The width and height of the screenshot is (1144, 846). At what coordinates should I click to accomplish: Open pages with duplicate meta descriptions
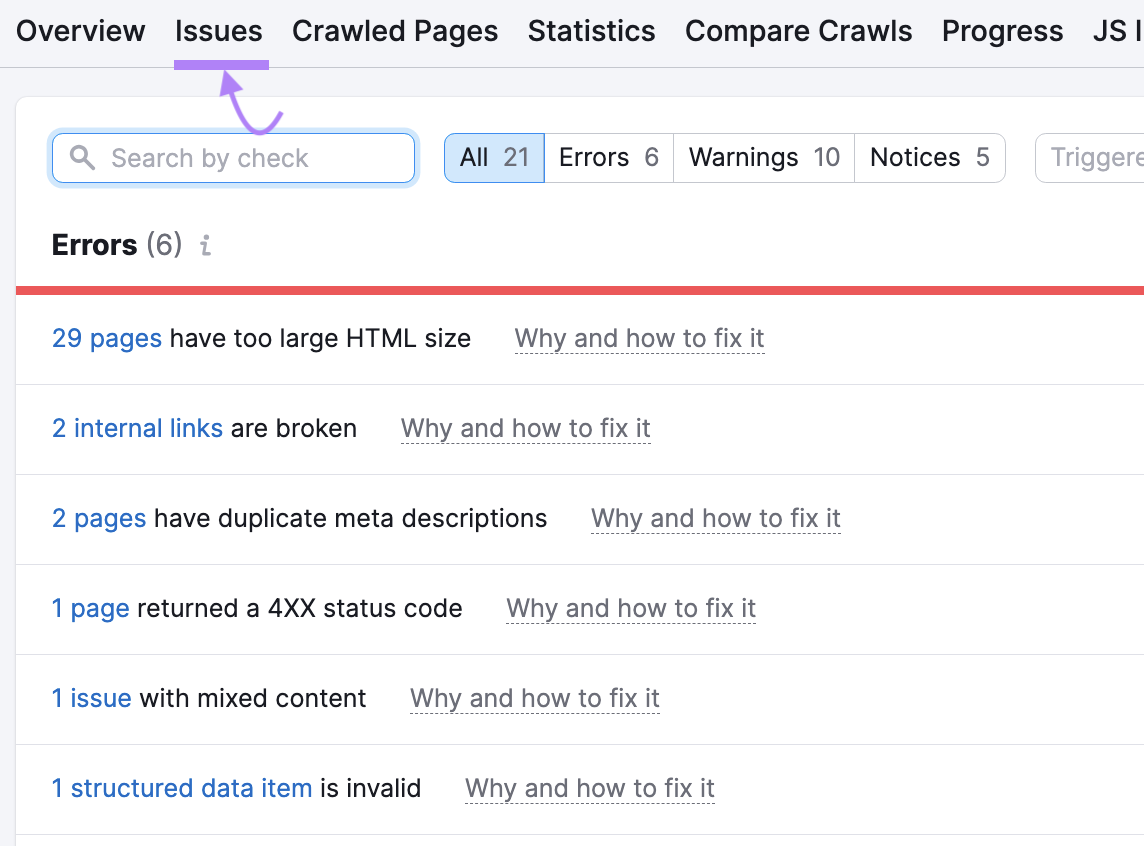(99, 518)
